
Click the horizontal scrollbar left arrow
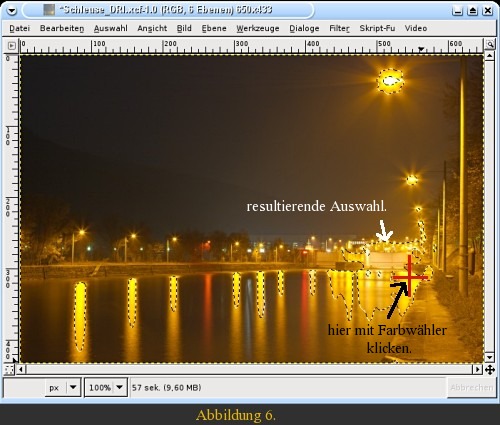21,369
